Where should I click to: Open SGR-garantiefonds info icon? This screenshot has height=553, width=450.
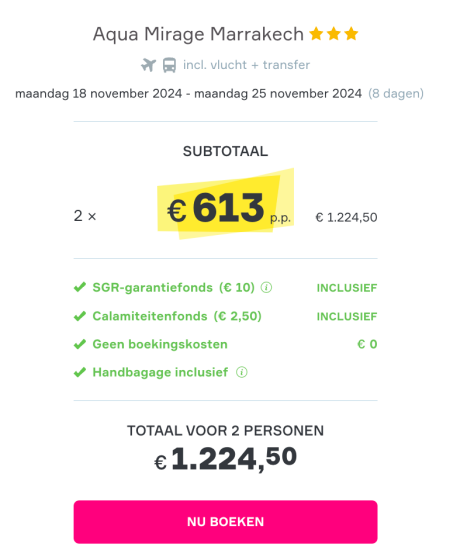266,288
